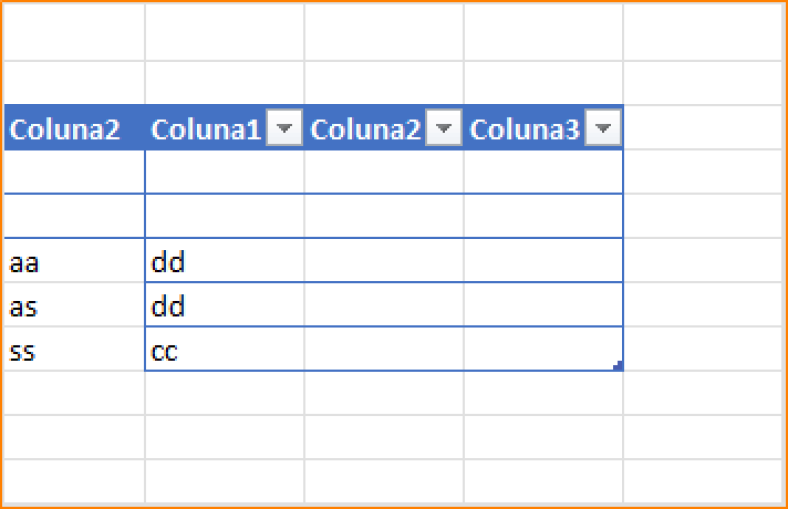Image resolution: width=788 pixels, height=509 pixels.
Task: Select the cell containing aa
Action: pos(74,260)
